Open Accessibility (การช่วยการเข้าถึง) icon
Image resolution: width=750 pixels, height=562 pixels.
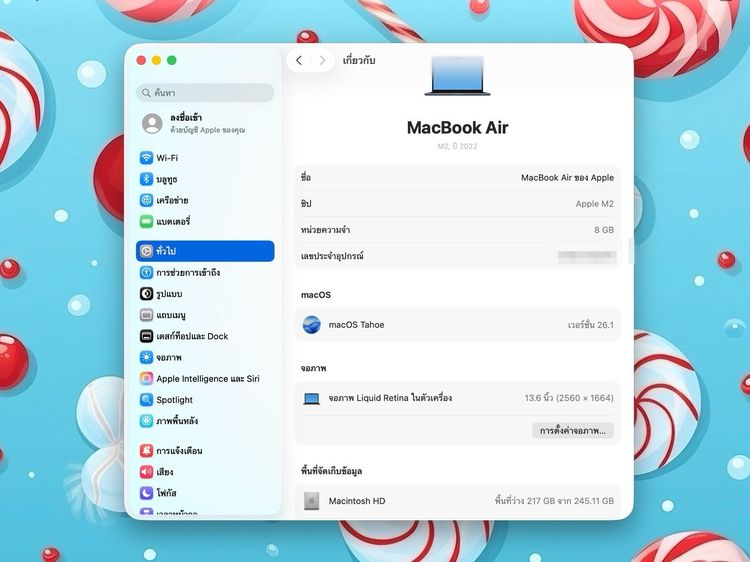point(146,272)
